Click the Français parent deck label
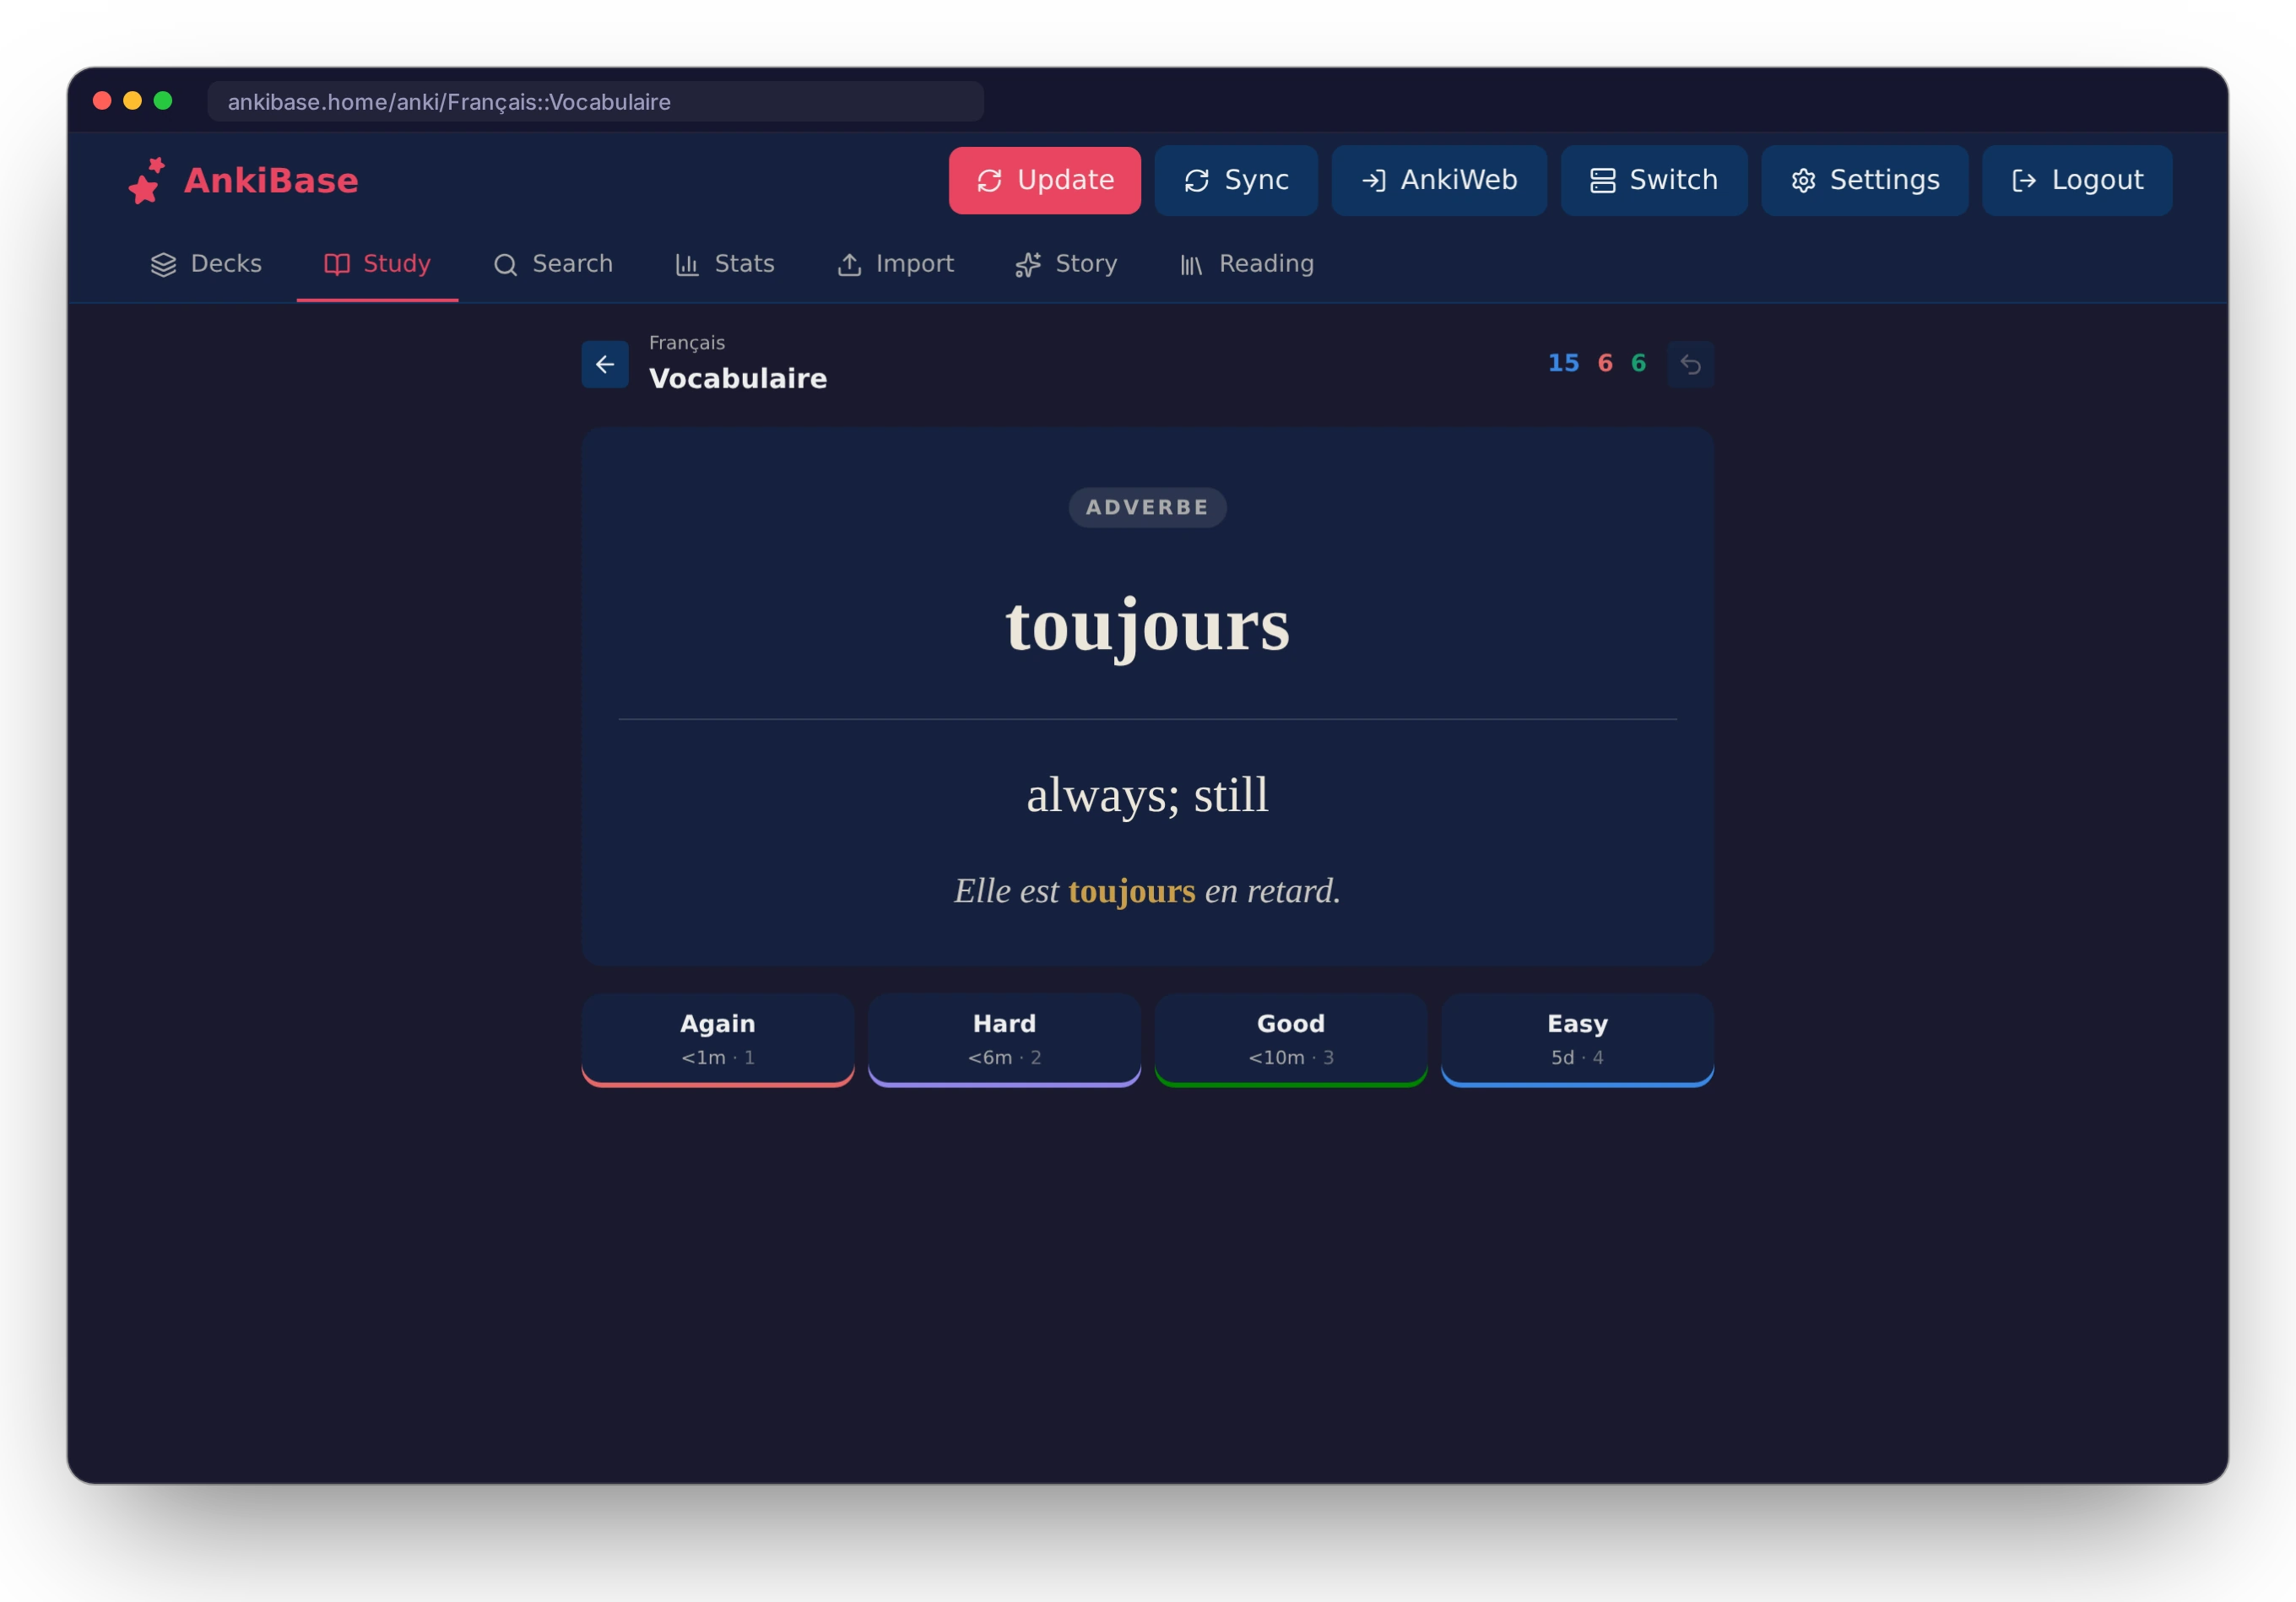 coord(687,343)
